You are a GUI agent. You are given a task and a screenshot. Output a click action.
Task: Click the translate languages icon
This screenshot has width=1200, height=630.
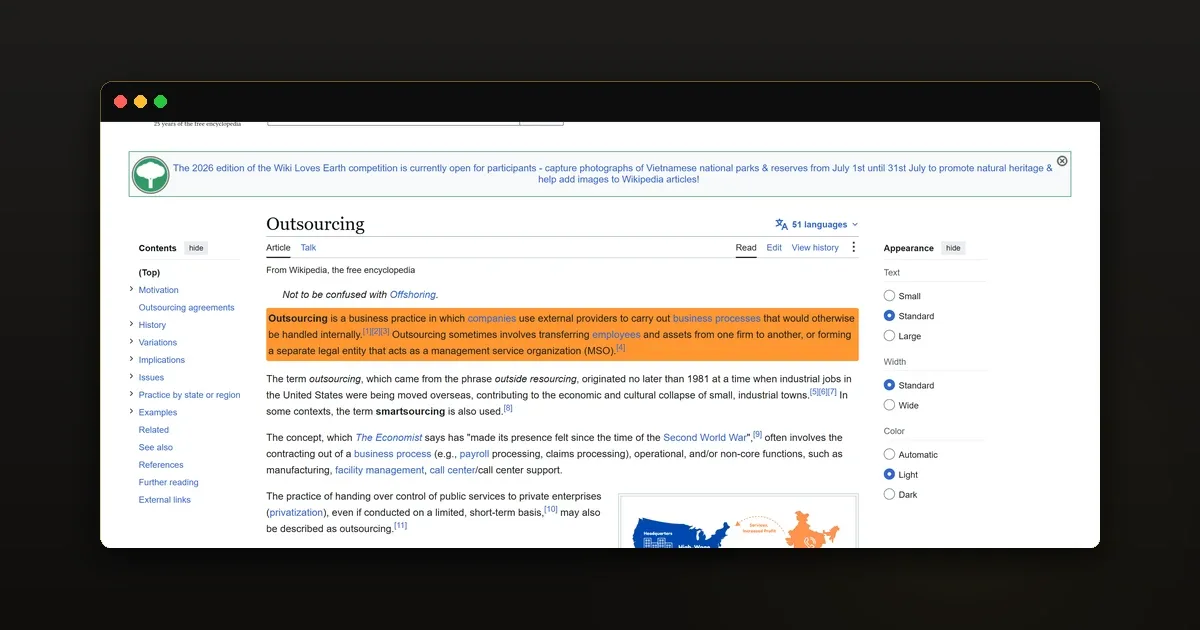(781, 224)
